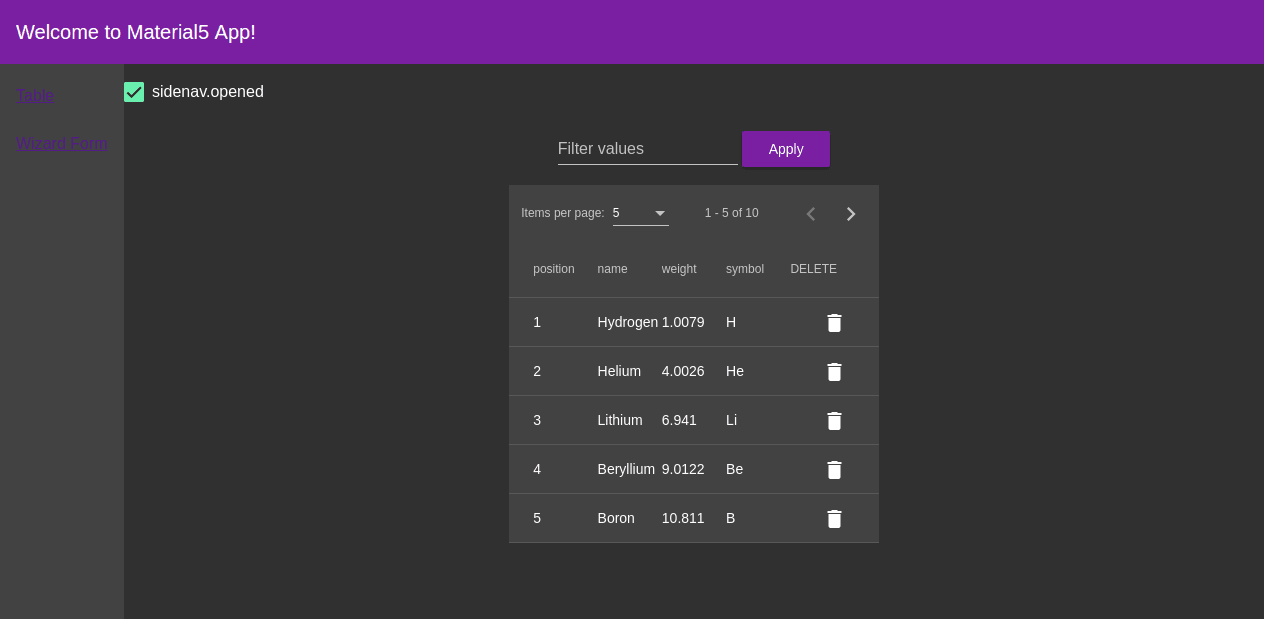This screenshot has height=619, width=1264.
Task: Select the Lithium name cell
Action: (x=620, y=420)
